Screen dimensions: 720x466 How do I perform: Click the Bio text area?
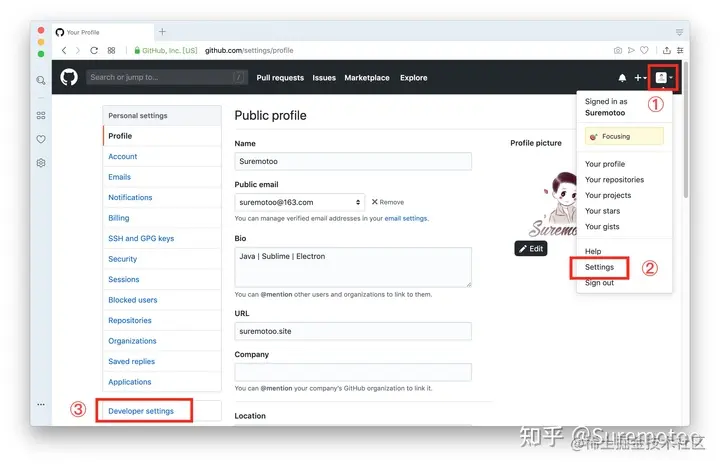(x=353, y=267)
